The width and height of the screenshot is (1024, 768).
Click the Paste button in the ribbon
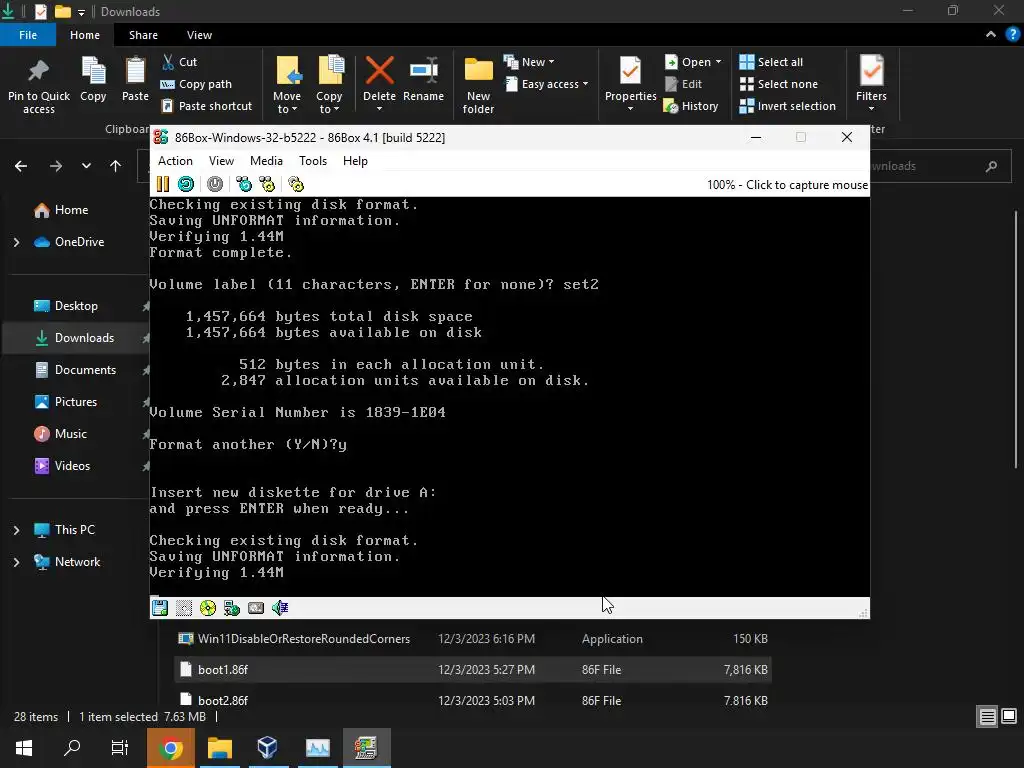tap(135, 80)
